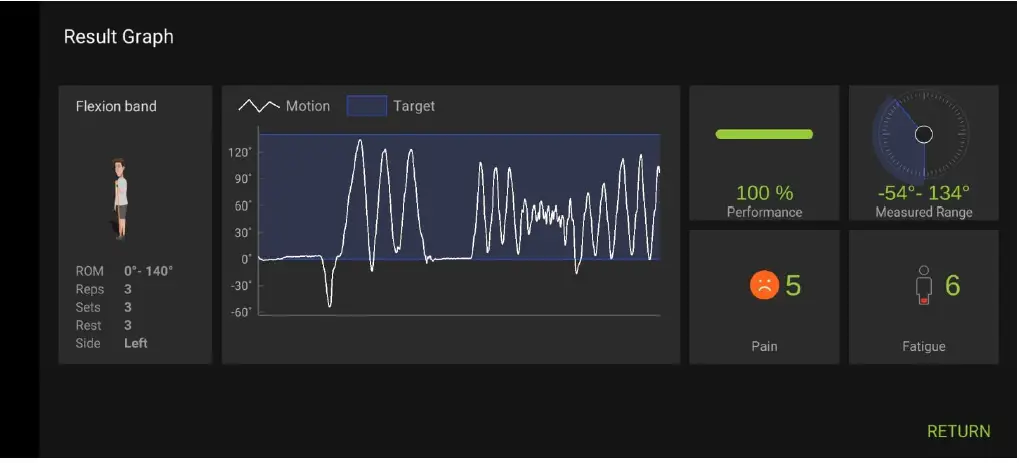Click the Flexion band heading
This screenshot has height=463, width=1019.
(116, 106)
